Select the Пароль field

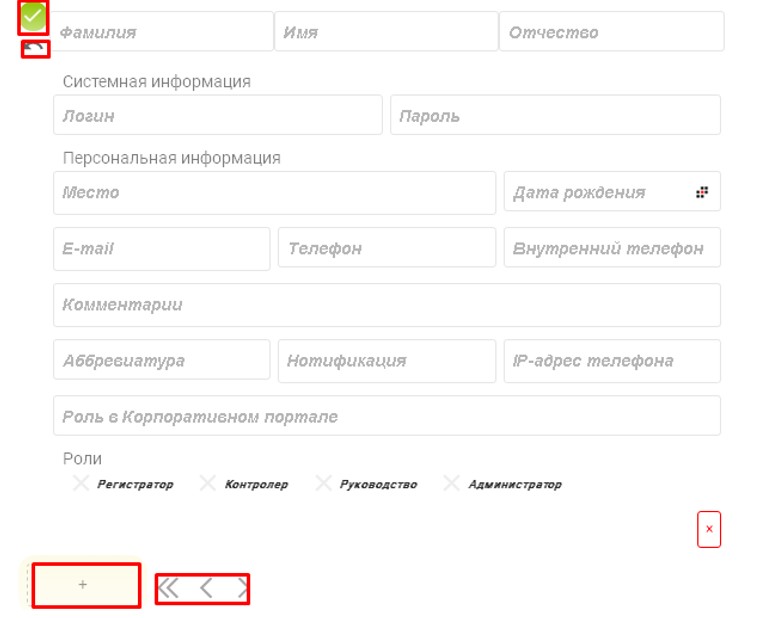(x=555, y=115)
